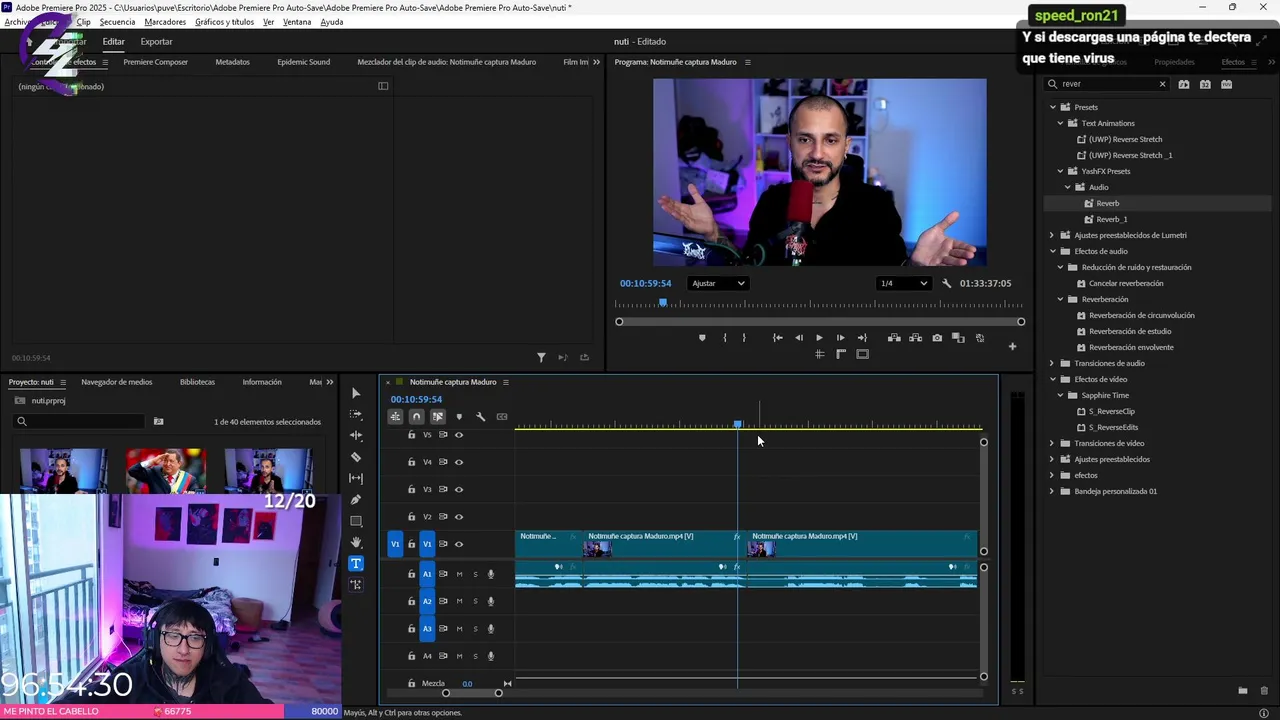Toggle V5 track output eye

click(x=459, y=435)
